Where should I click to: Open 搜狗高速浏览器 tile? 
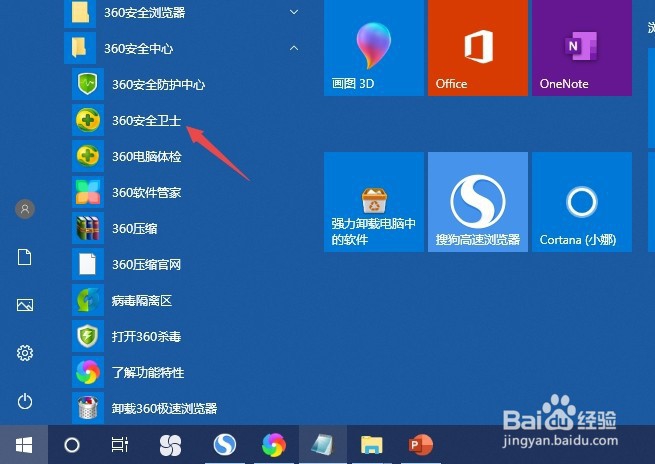[478, 202]
